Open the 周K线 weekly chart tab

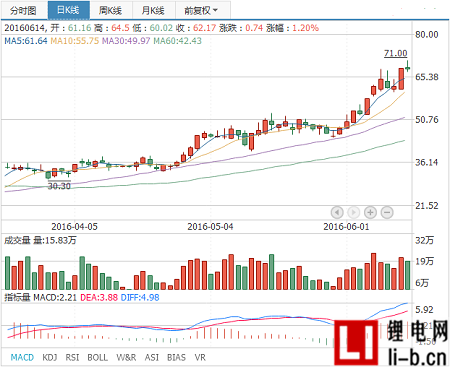point(111,10)
